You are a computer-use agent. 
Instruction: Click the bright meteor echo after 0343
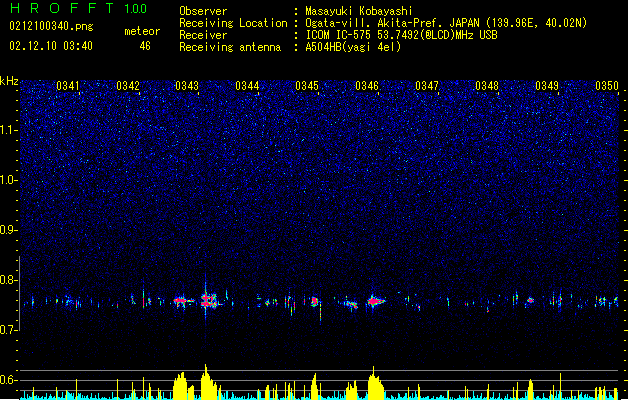[209, 300]
